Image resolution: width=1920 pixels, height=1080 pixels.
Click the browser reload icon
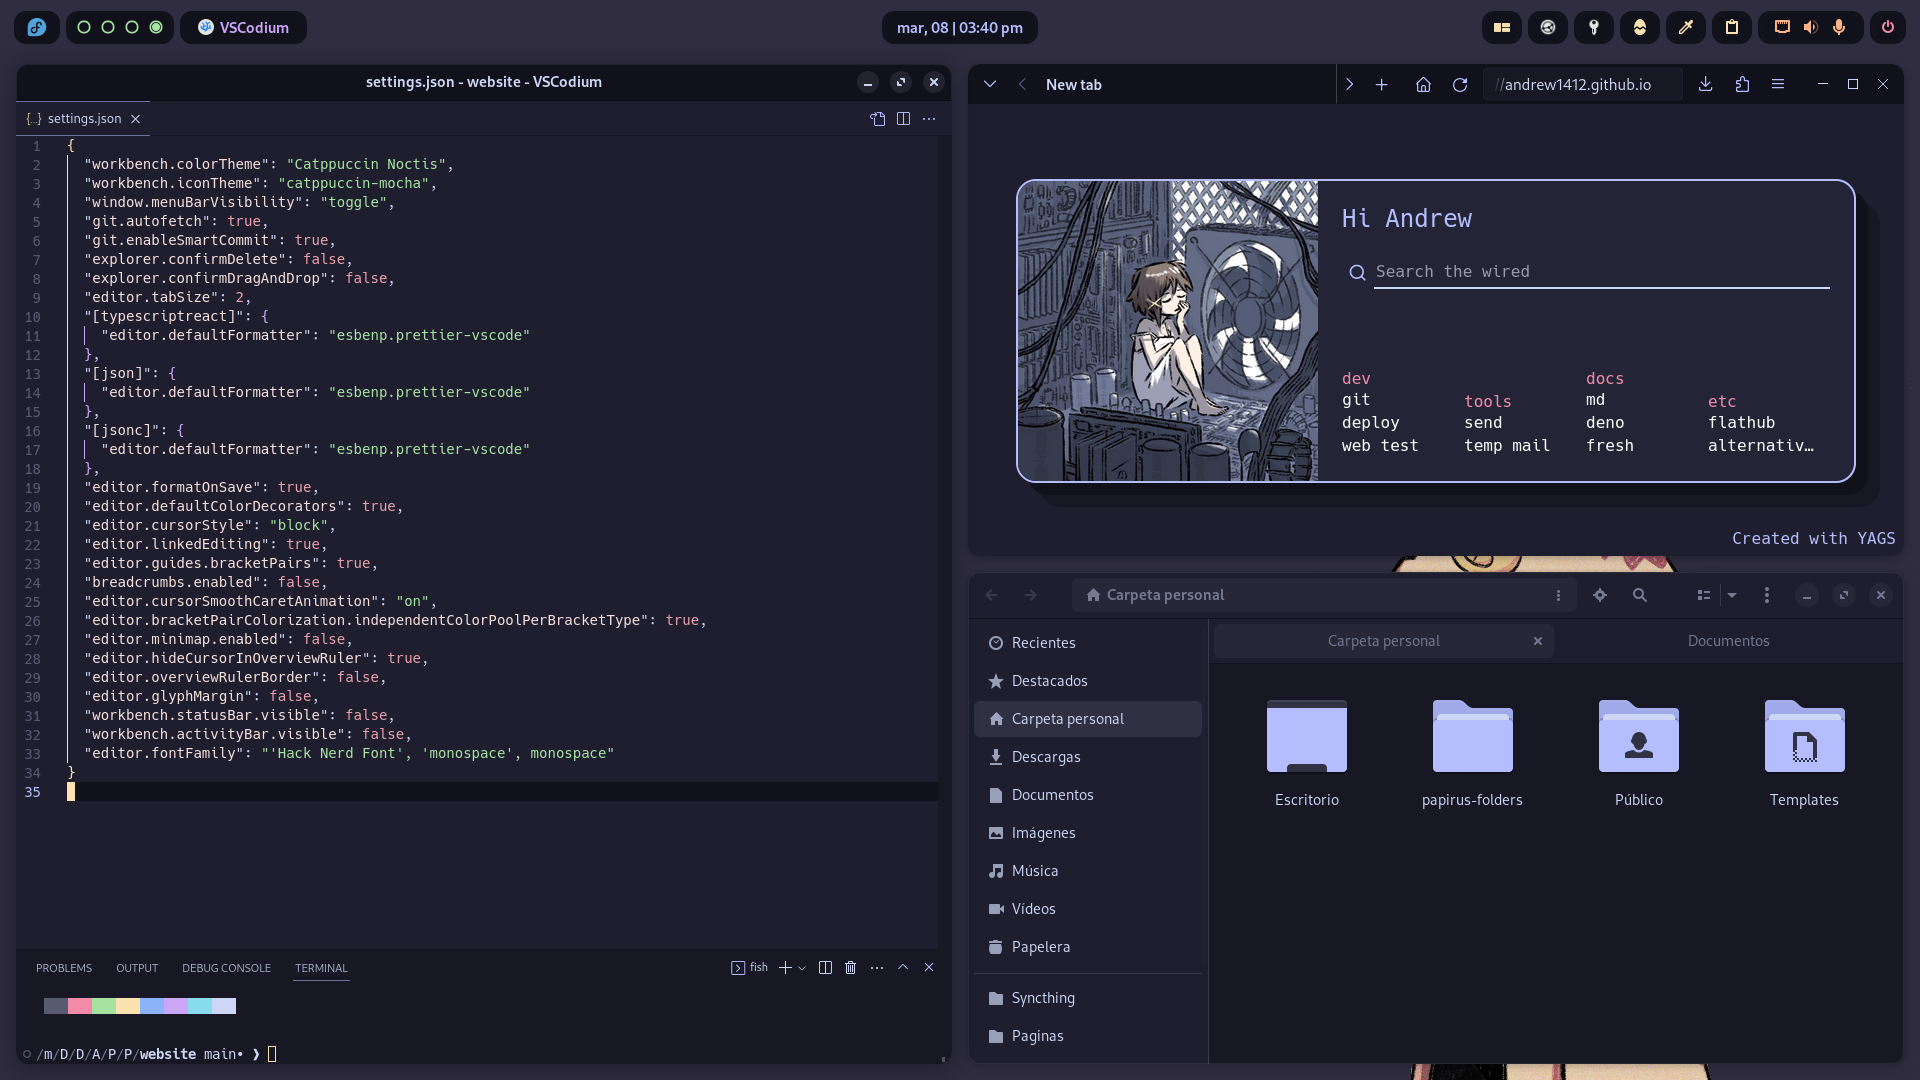(1460, 85)
